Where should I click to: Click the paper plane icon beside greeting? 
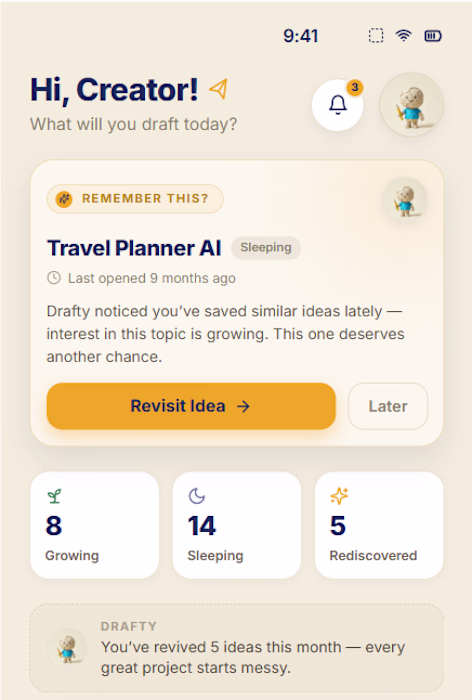click(218, 89)
